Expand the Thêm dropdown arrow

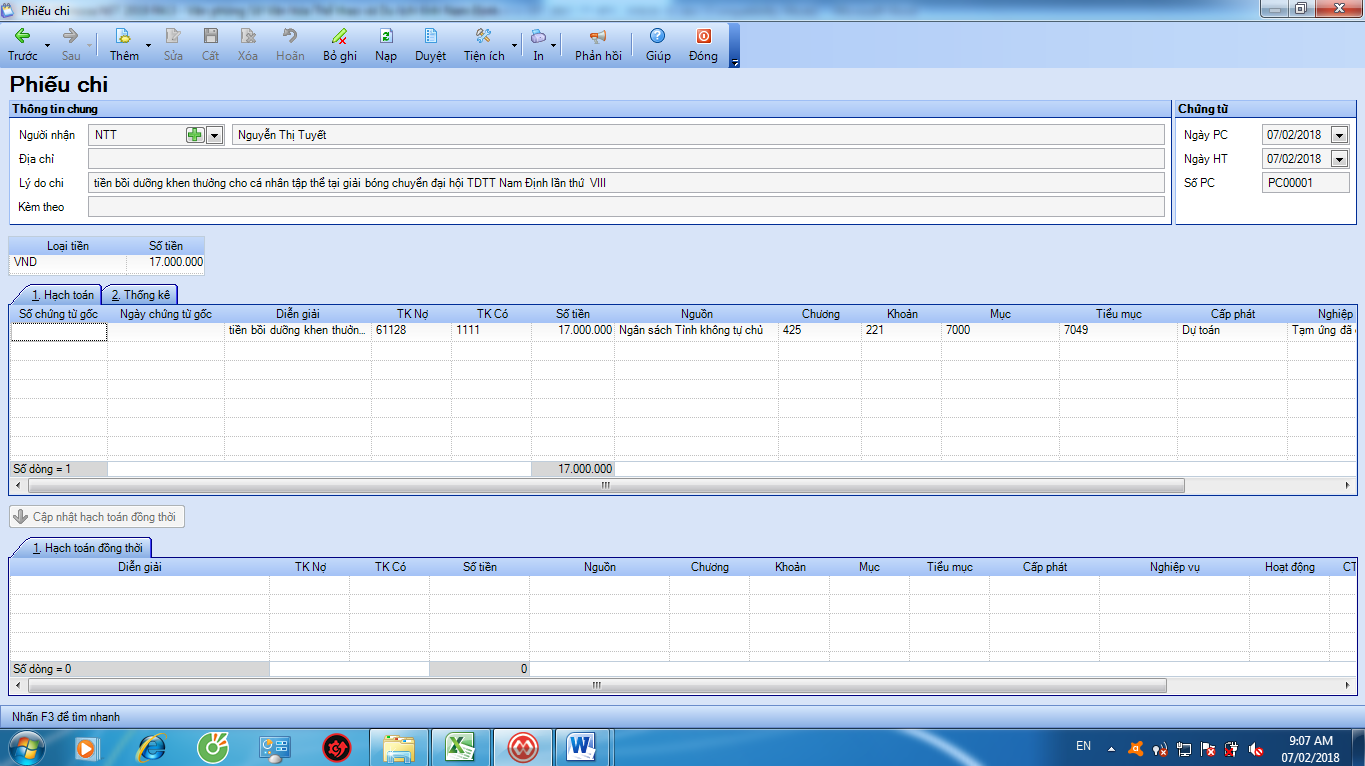tap(148, 46)
